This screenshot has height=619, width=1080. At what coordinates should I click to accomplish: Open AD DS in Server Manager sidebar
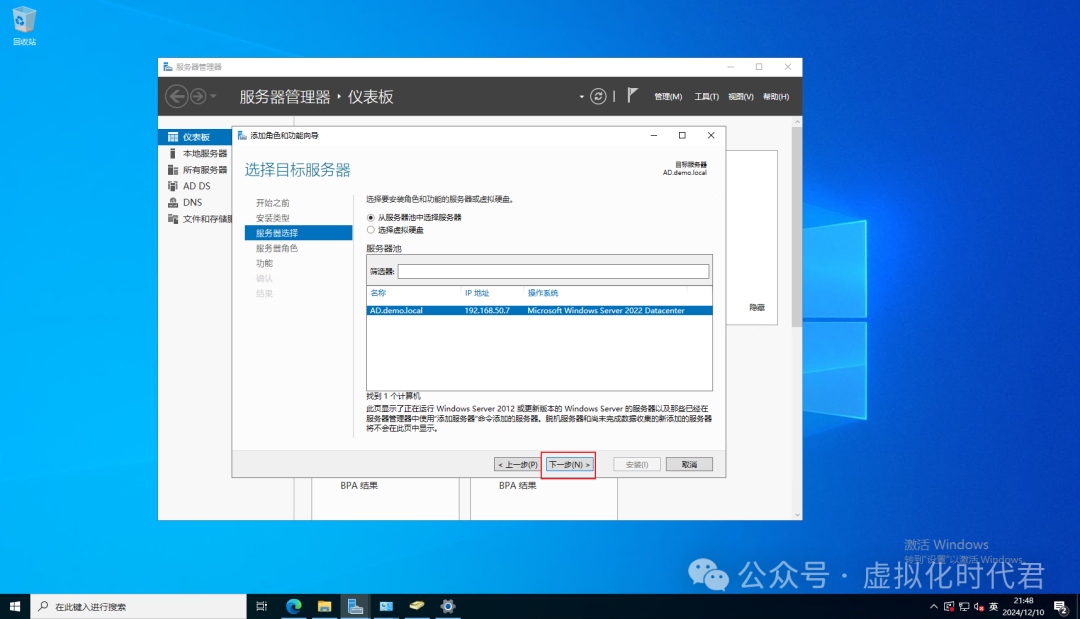196,186
